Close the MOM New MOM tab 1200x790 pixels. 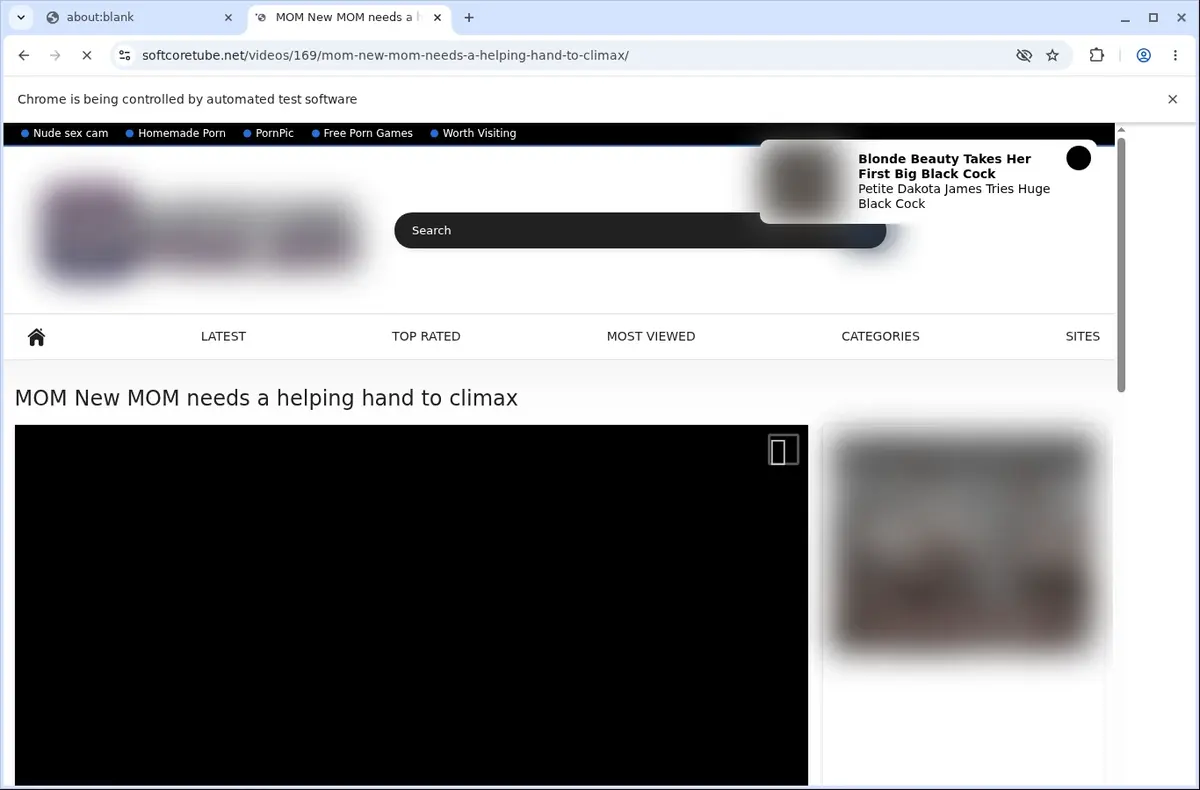[x=437, y=17]
